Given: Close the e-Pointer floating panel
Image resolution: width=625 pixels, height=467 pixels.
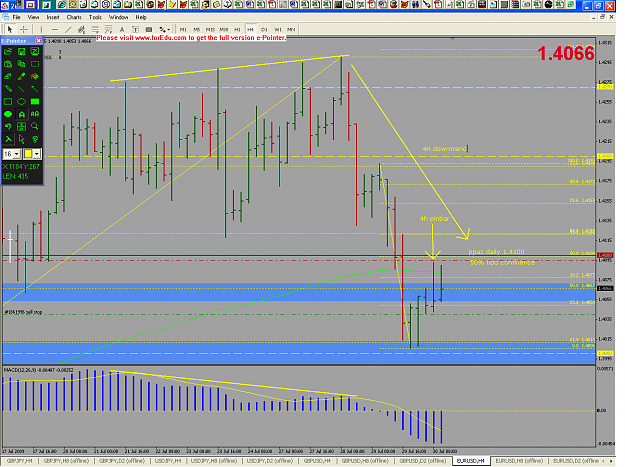Looking at the screenshot, I should tap(39, 41).
